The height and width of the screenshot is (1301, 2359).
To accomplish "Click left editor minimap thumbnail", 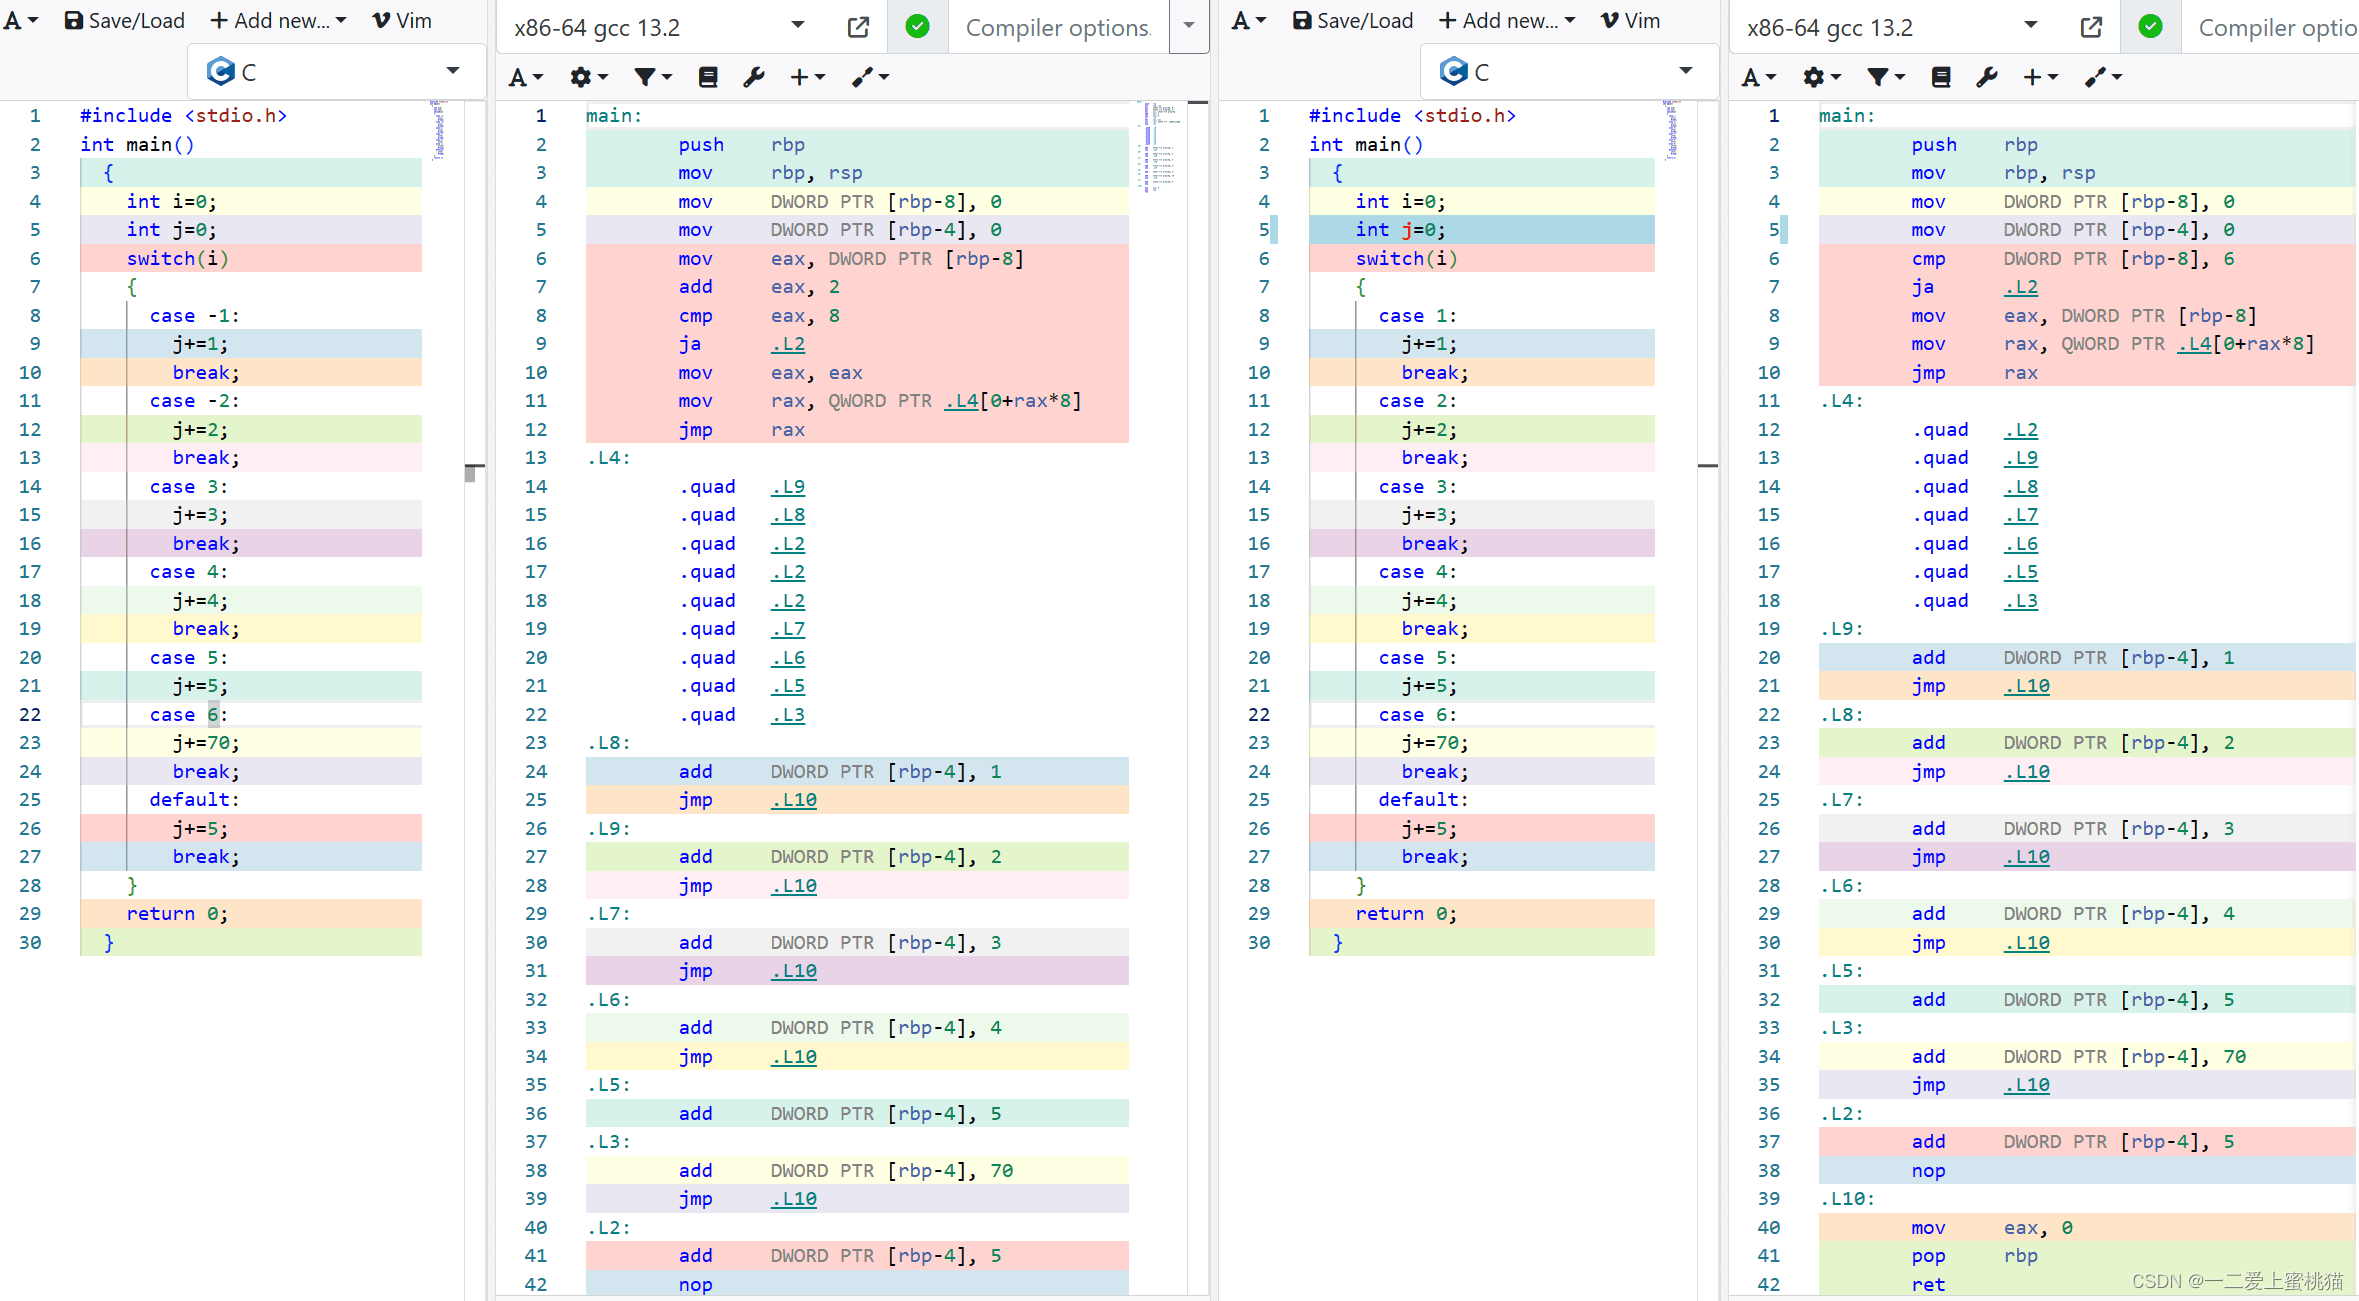I will pyautogui.click(x=438, y=130).
